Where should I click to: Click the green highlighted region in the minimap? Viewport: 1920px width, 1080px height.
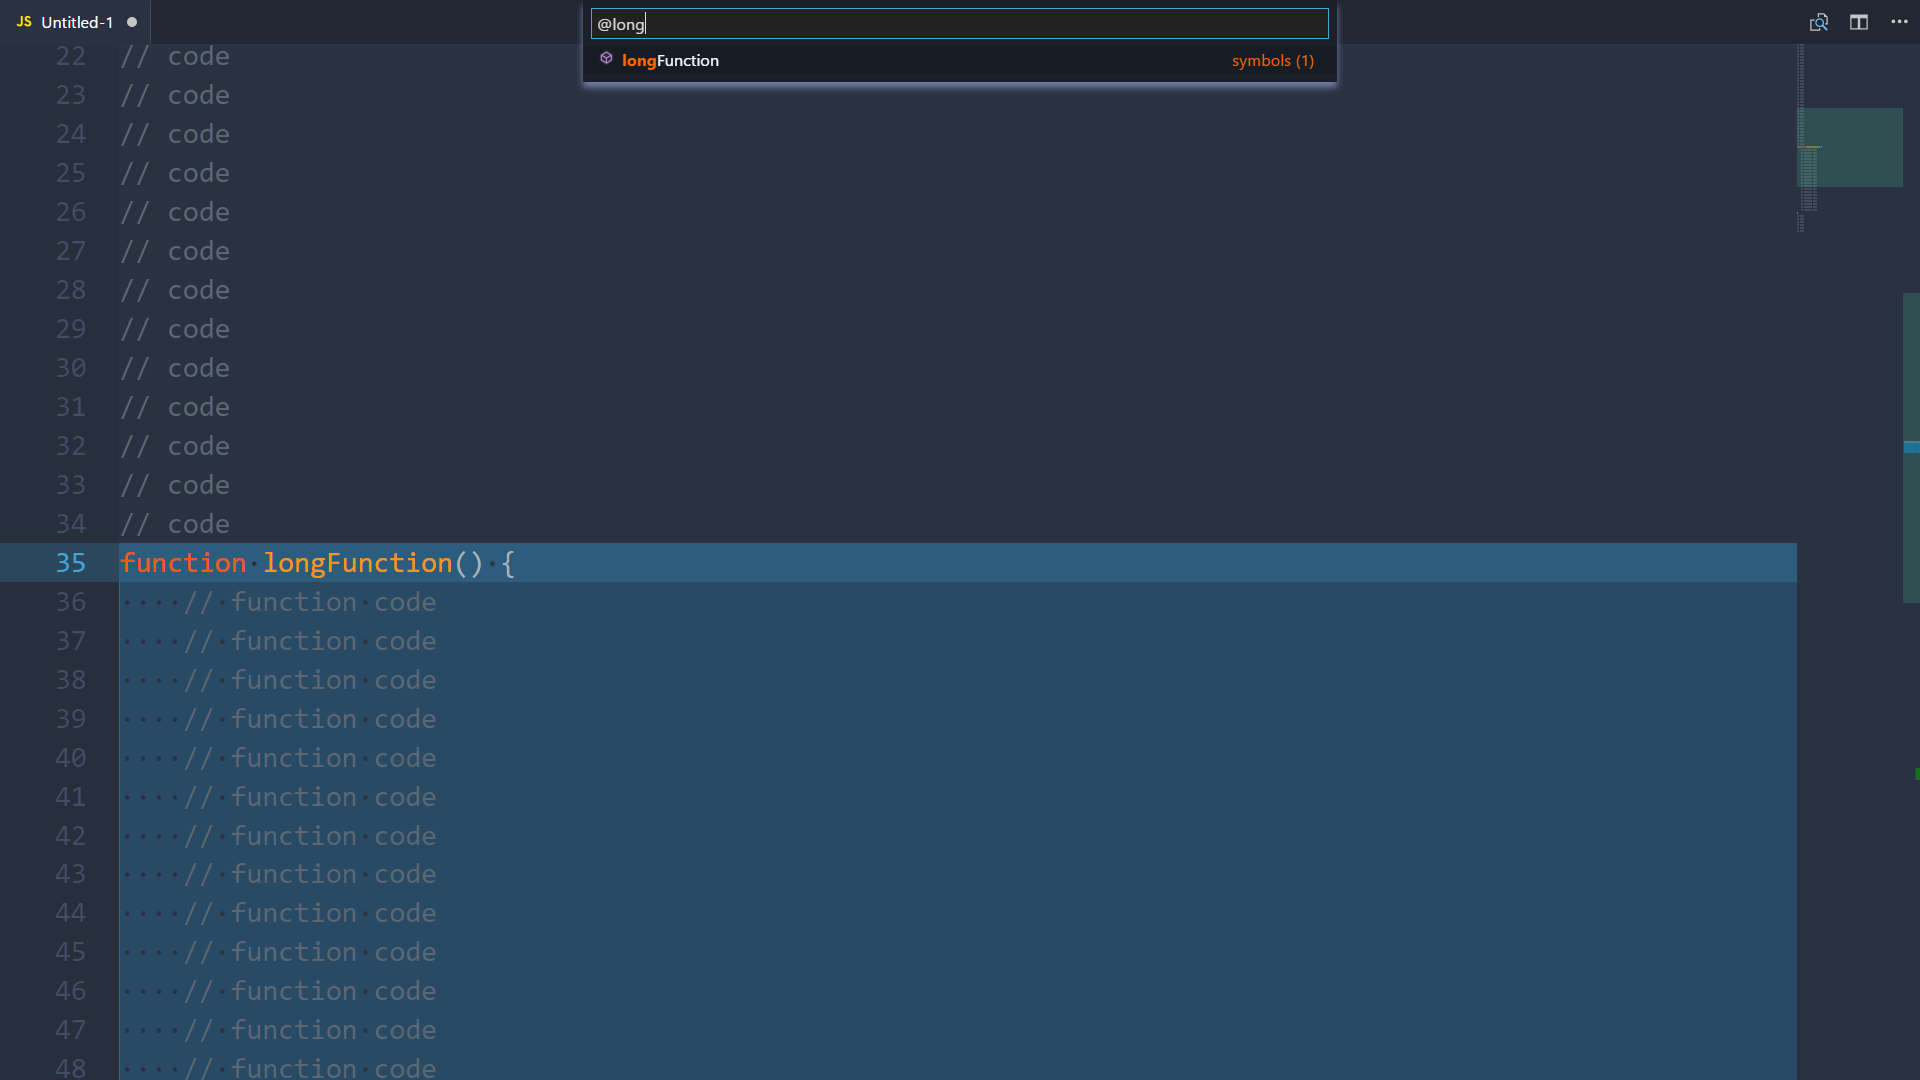click(1851, 147)
